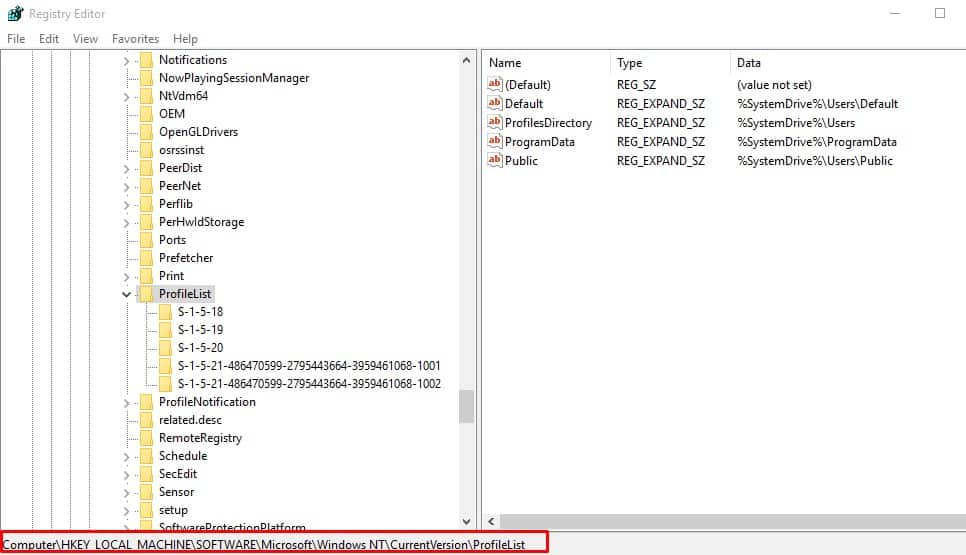Click the registry path address bar

click(x=274, y=545)
